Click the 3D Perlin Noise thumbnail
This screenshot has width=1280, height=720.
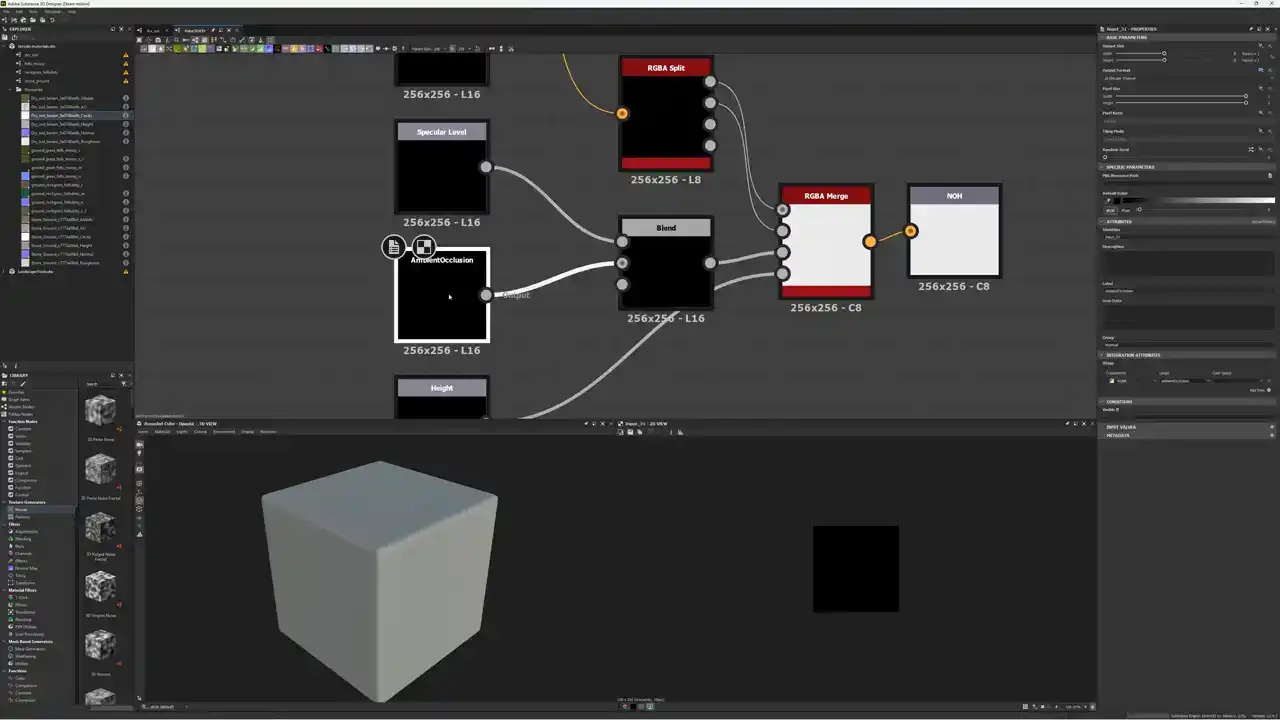coord(100,410)
